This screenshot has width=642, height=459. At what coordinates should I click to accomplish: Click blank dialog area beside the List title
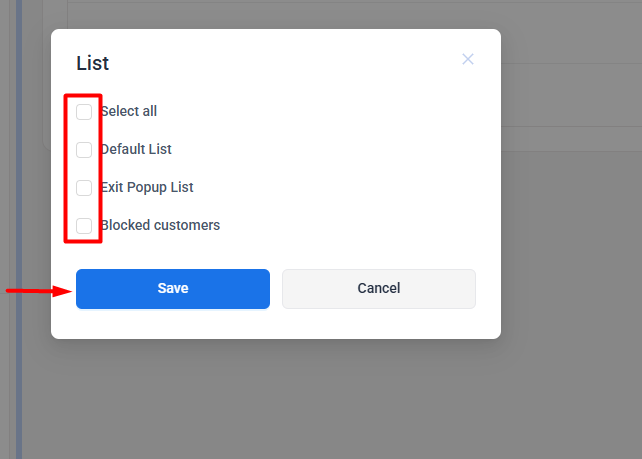[280, 64]
